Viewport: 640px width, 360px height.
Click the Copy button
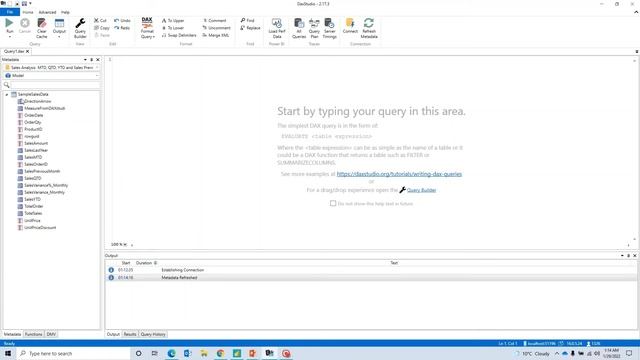[x=102, y=28]
